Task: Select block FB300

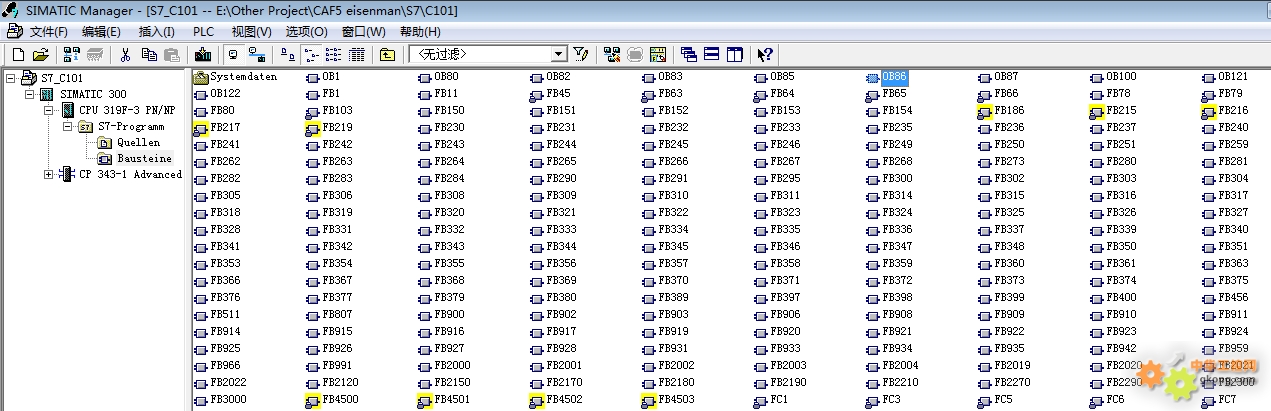Action: [889, 178]
